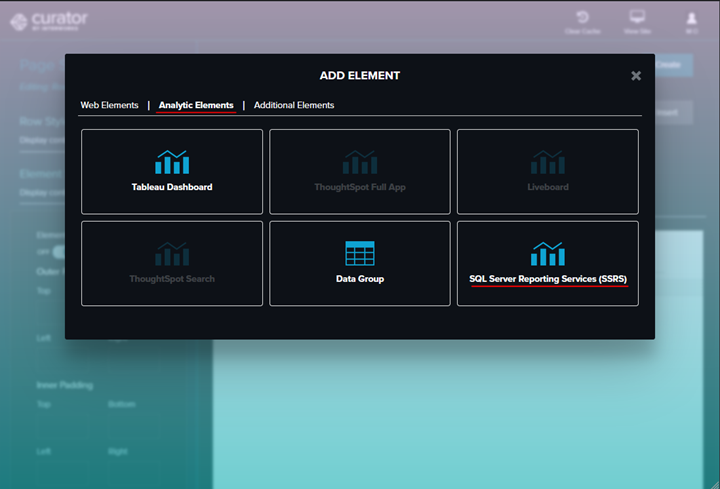Screen dimensions: 720x489
Task: Click the ThoughtSpot Full App chart icon
Action: (x=360, y=162)
